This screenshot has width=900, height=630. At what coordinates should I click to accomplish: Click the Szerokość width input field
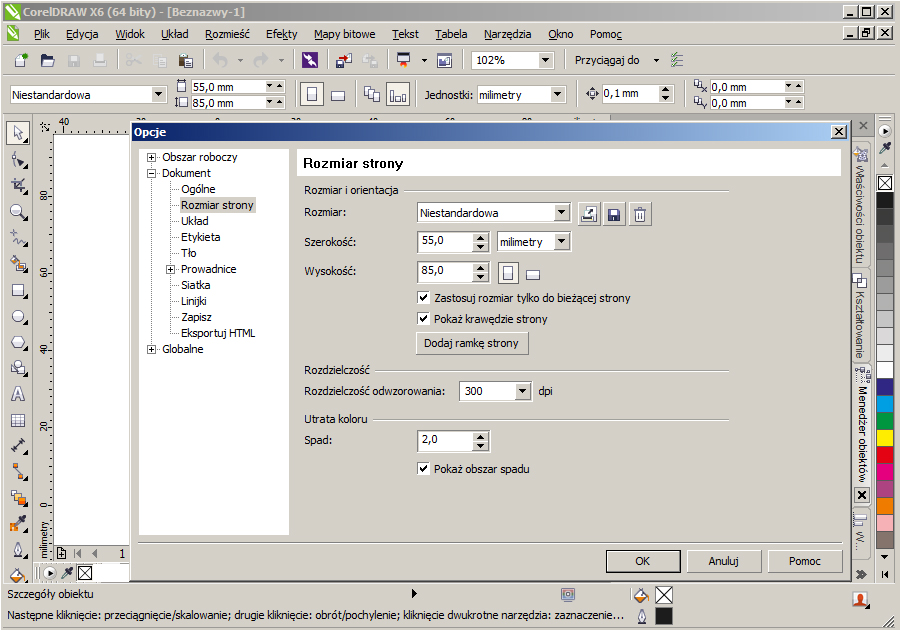pyautogui.click(x=446, y=242)
